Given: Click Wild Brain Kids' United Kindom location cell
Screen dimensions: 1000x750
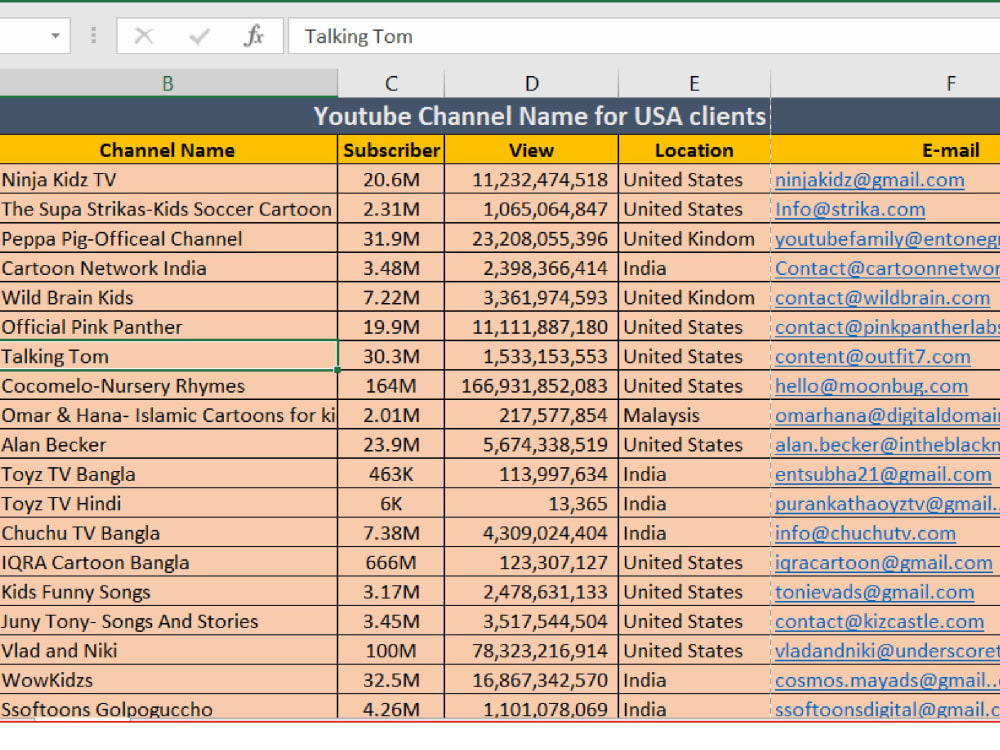Looking at the screenshot, I should click(x=694, y=297).
